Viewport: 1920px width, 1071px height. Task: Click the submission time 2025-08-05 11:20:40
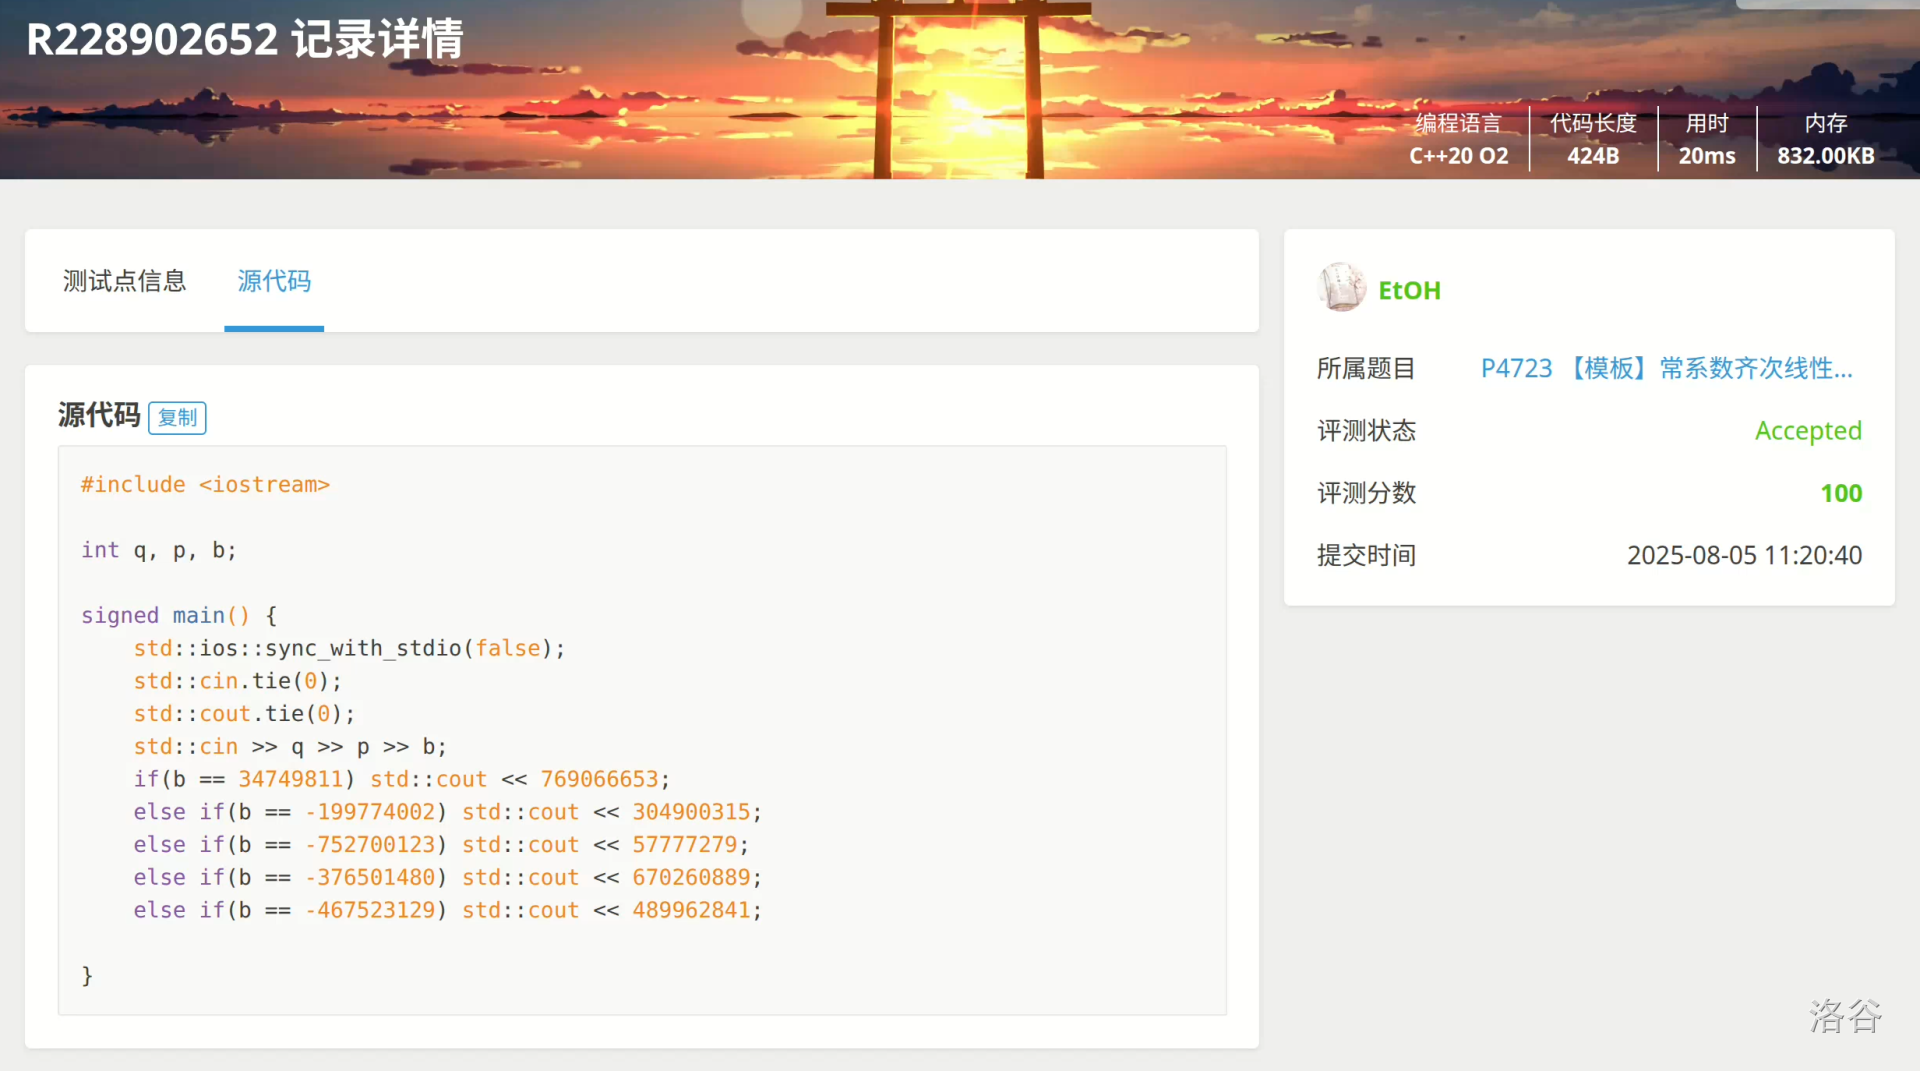1743,555
